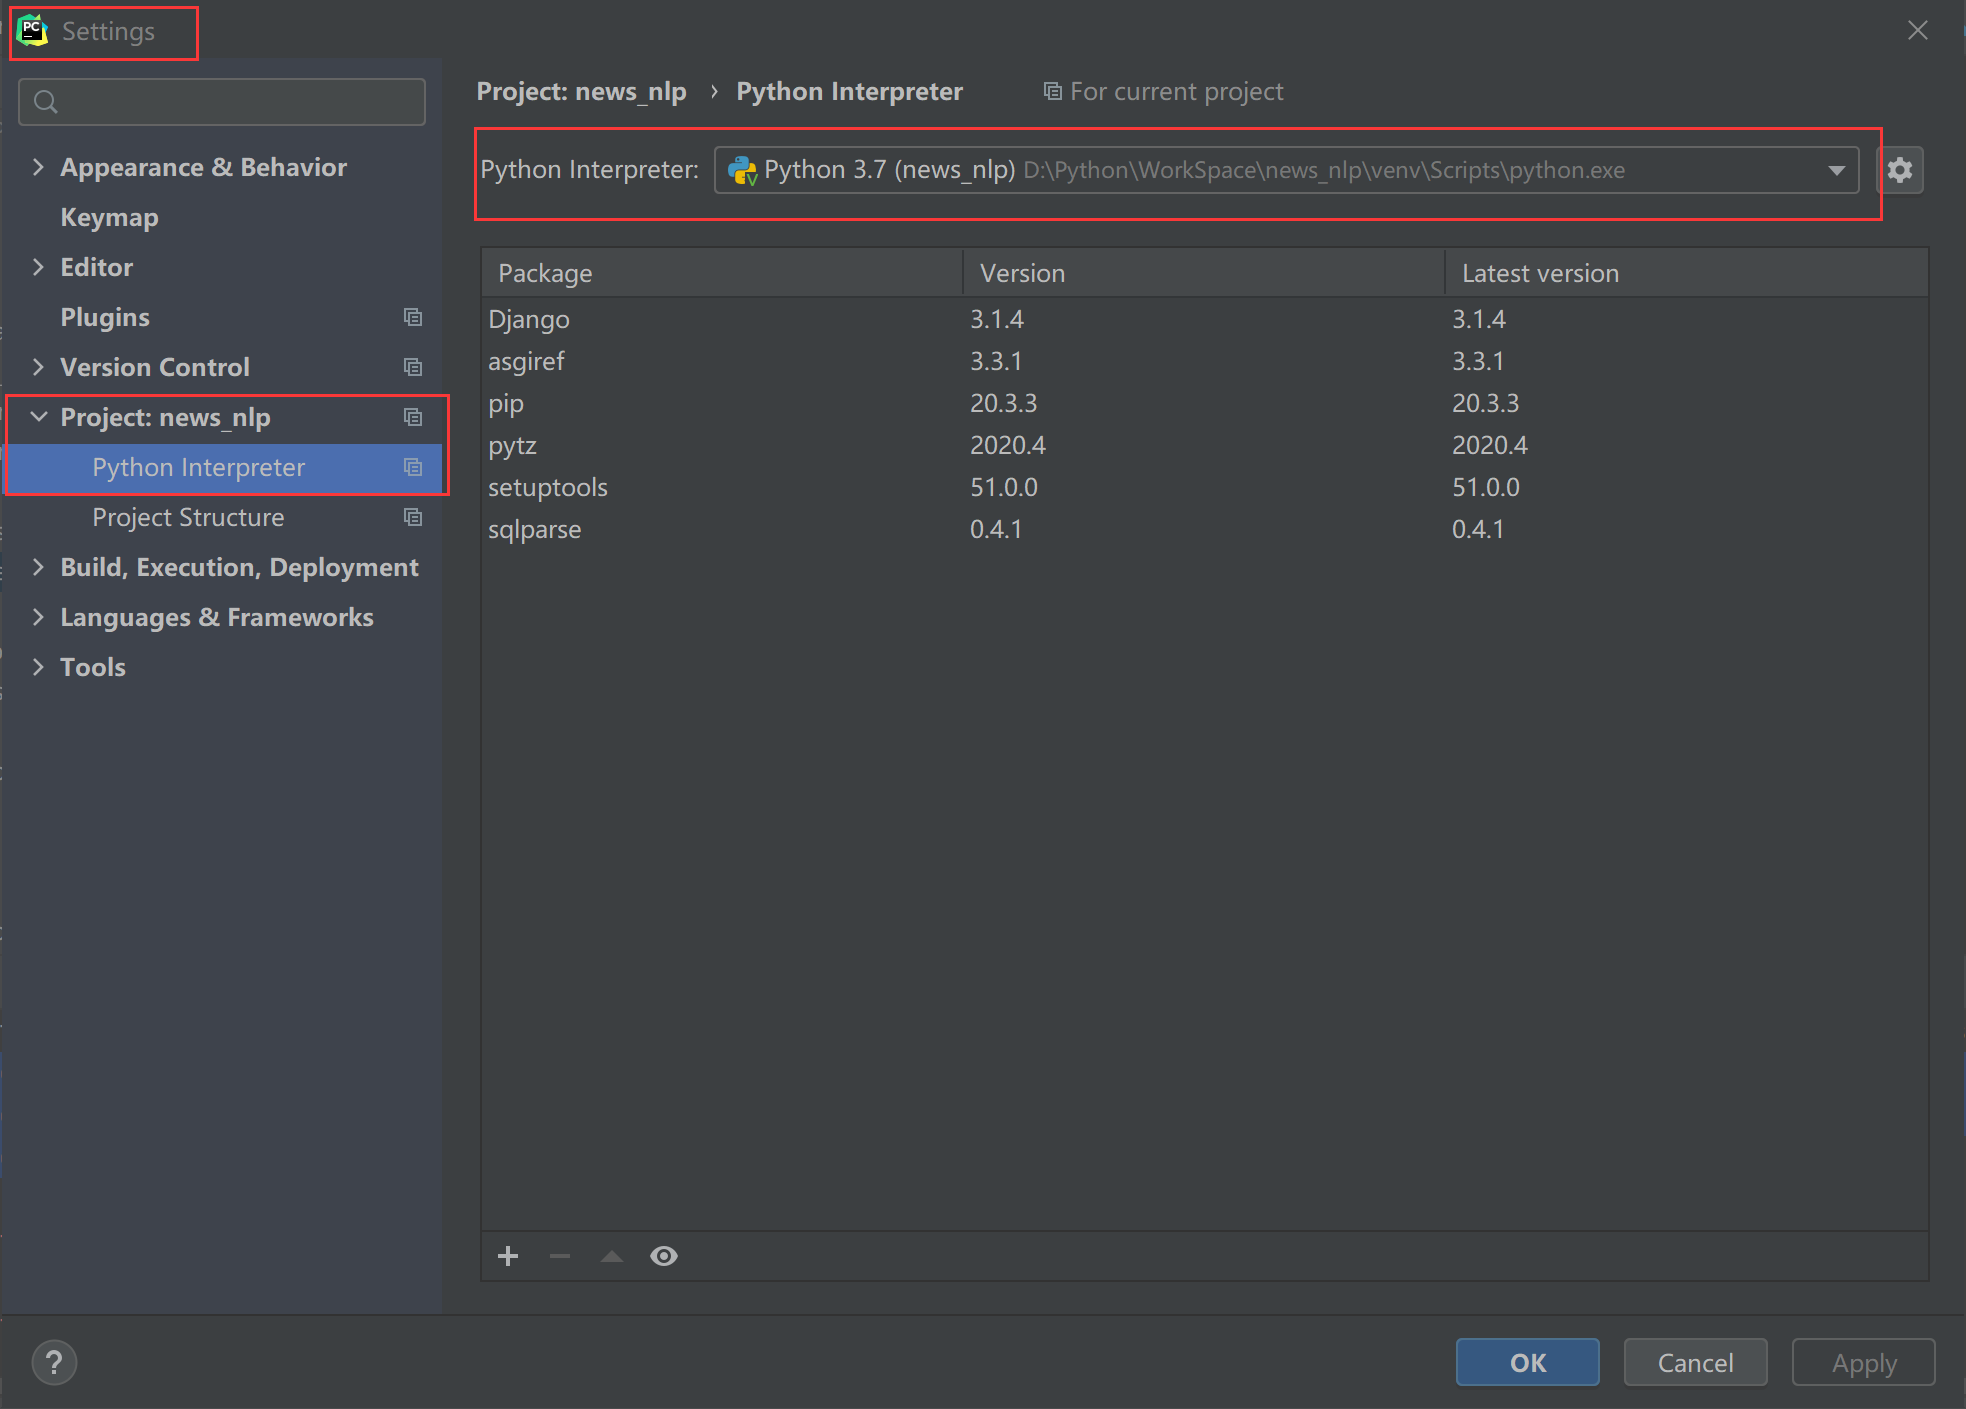Click the minus uninstall package icon
The image size is (1966, 1409).
pyautogui.click(x=560, y=1256)
